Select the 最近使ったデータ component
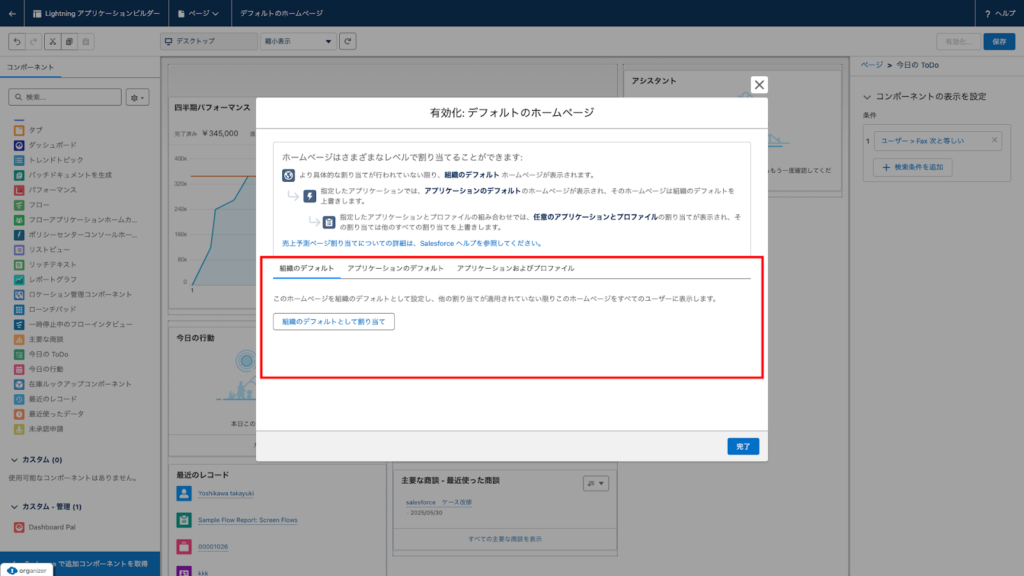The height and width of the screenshot is (576, 1024). pos(56,414)
